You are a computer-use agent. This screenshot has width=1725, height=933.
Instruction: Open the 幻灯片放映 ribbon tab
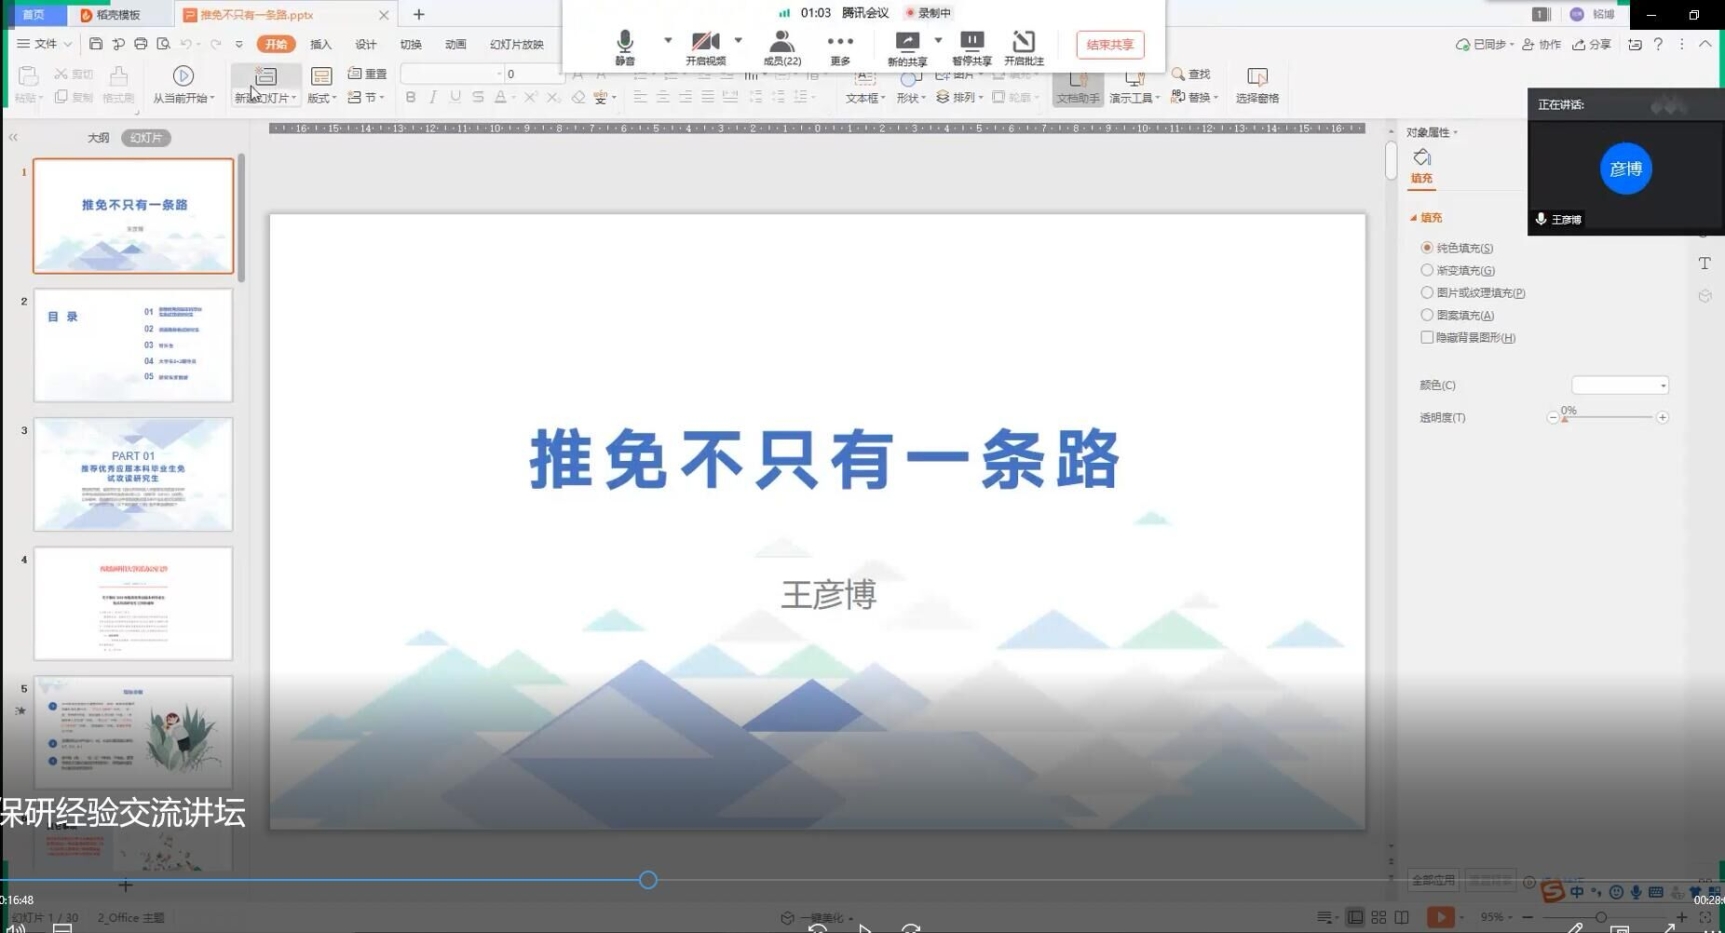coord(517,44)
